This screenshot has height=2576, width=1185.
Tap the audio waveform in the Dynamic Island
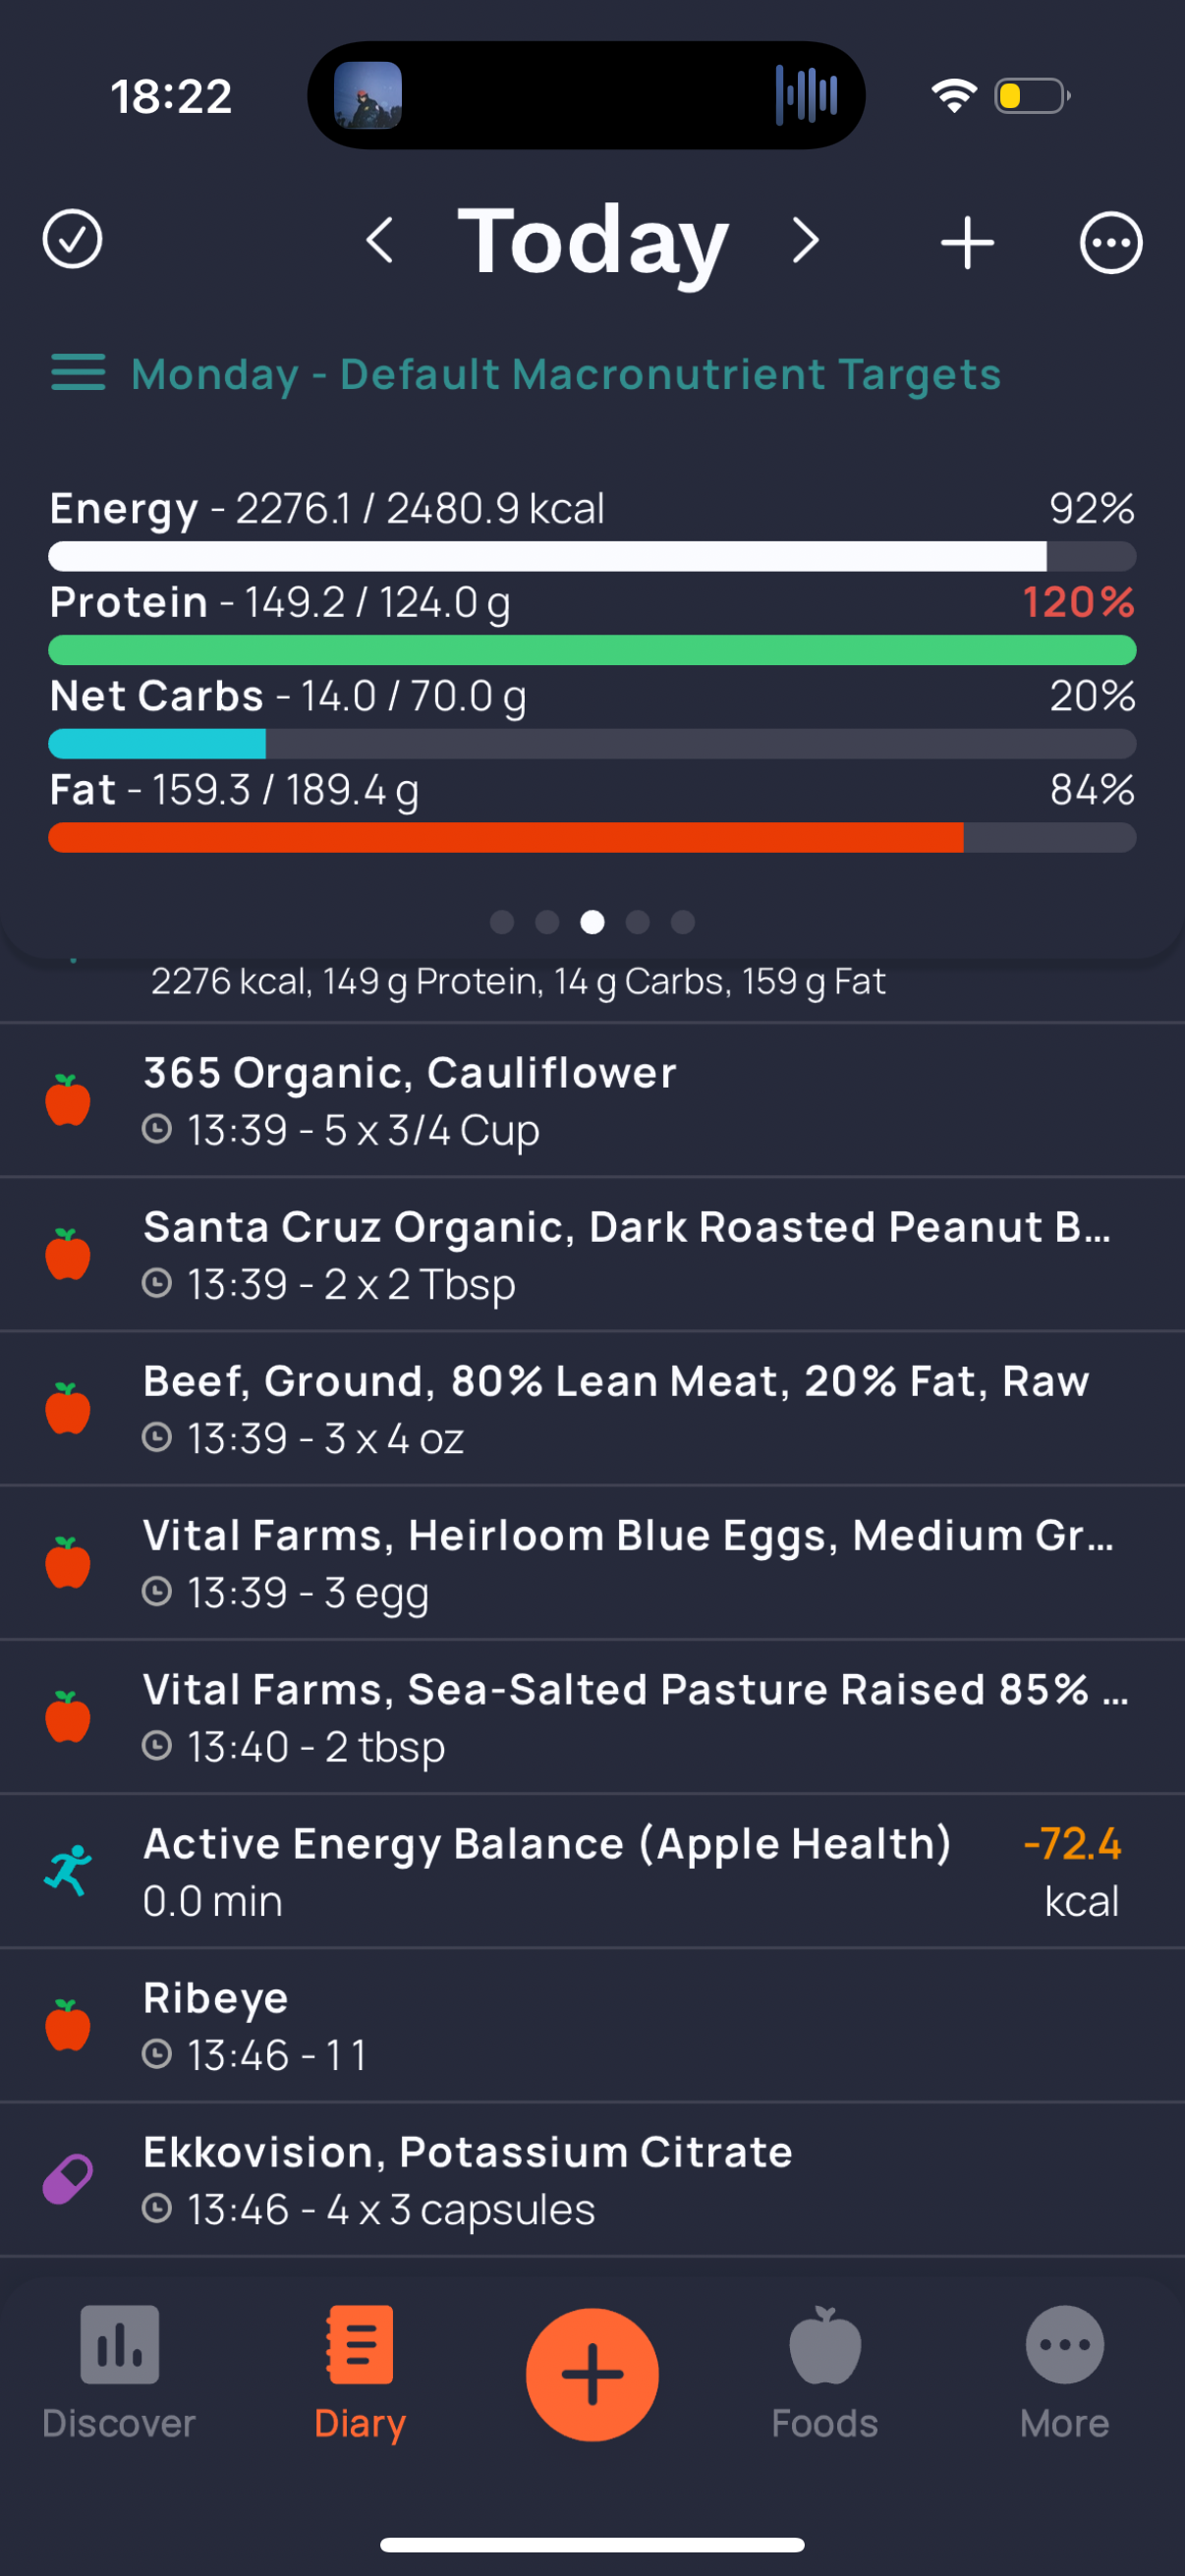coord(806,95)
